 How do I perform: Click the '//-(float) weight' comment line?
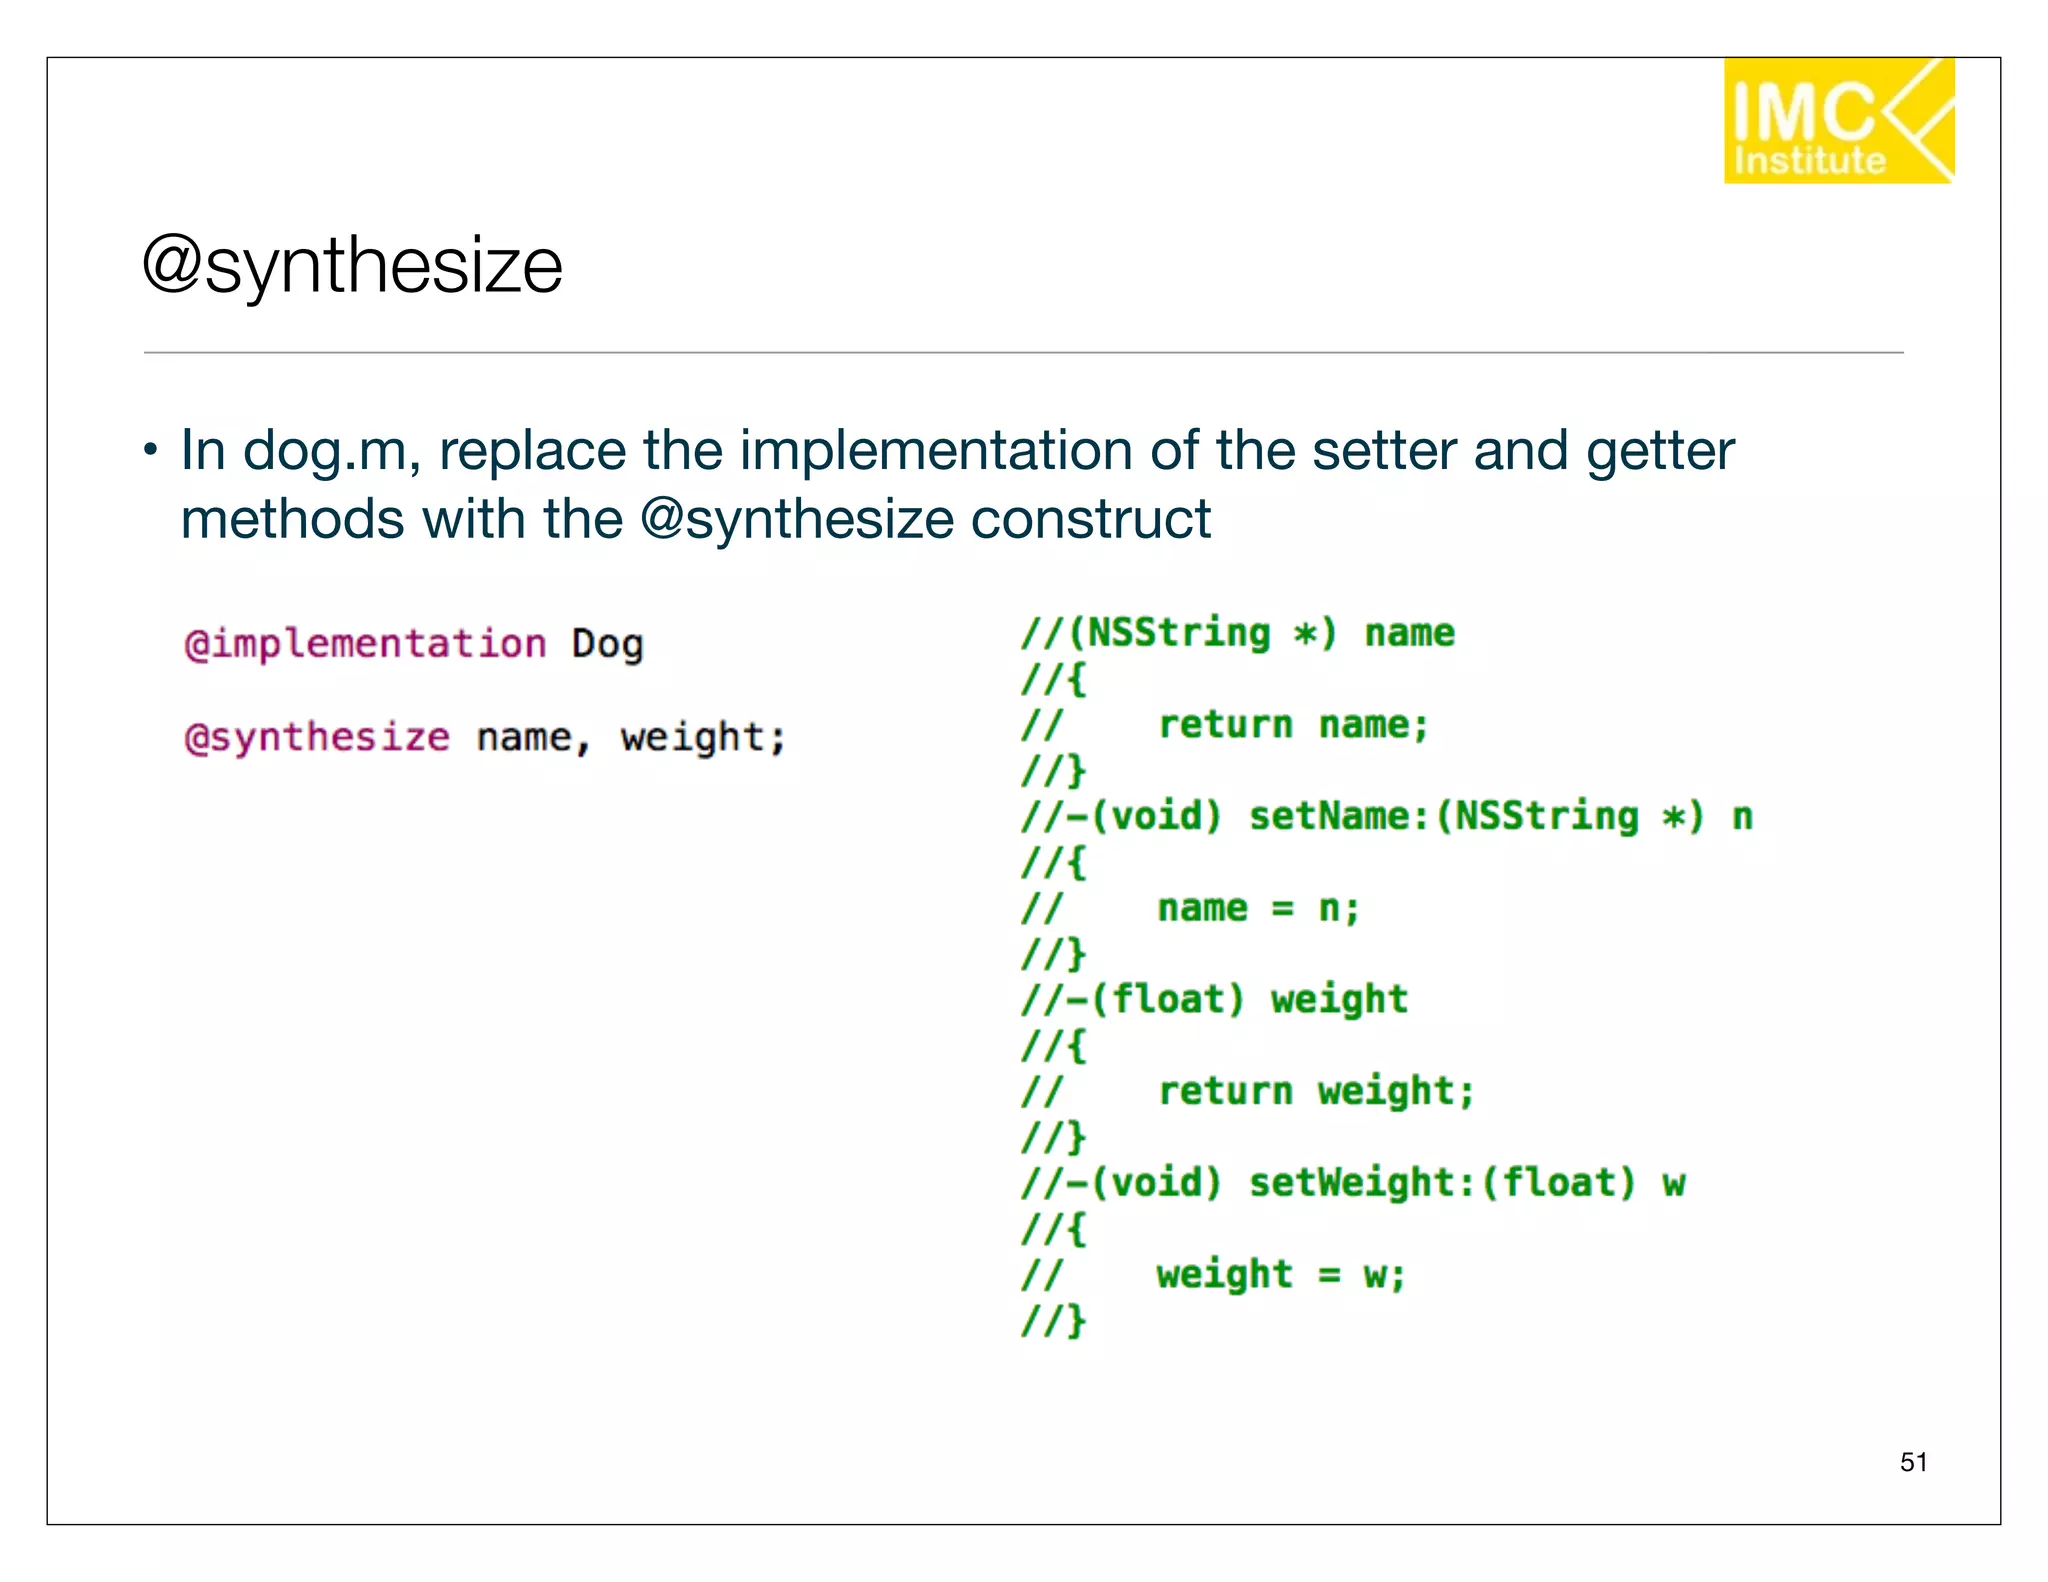point(1214,999)
